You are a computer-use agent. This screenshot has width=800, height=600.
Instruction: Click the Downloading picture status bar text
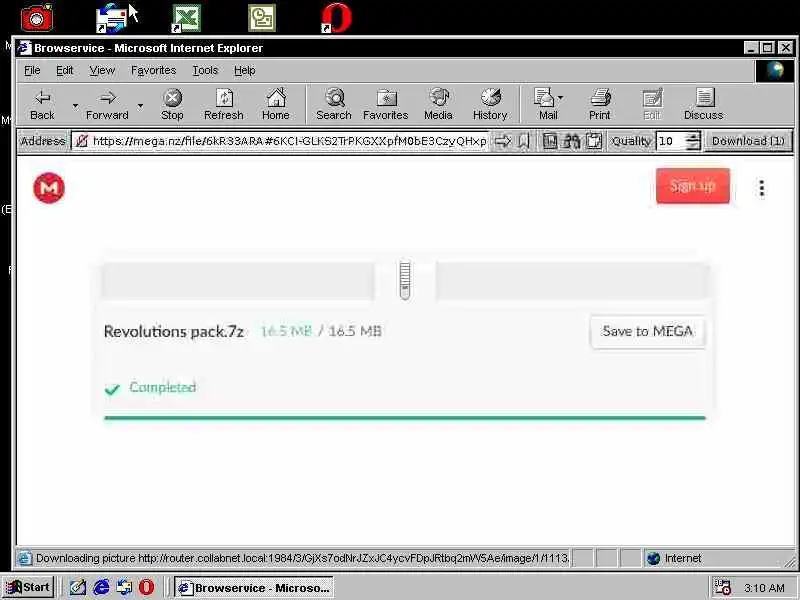pos(302,558)
